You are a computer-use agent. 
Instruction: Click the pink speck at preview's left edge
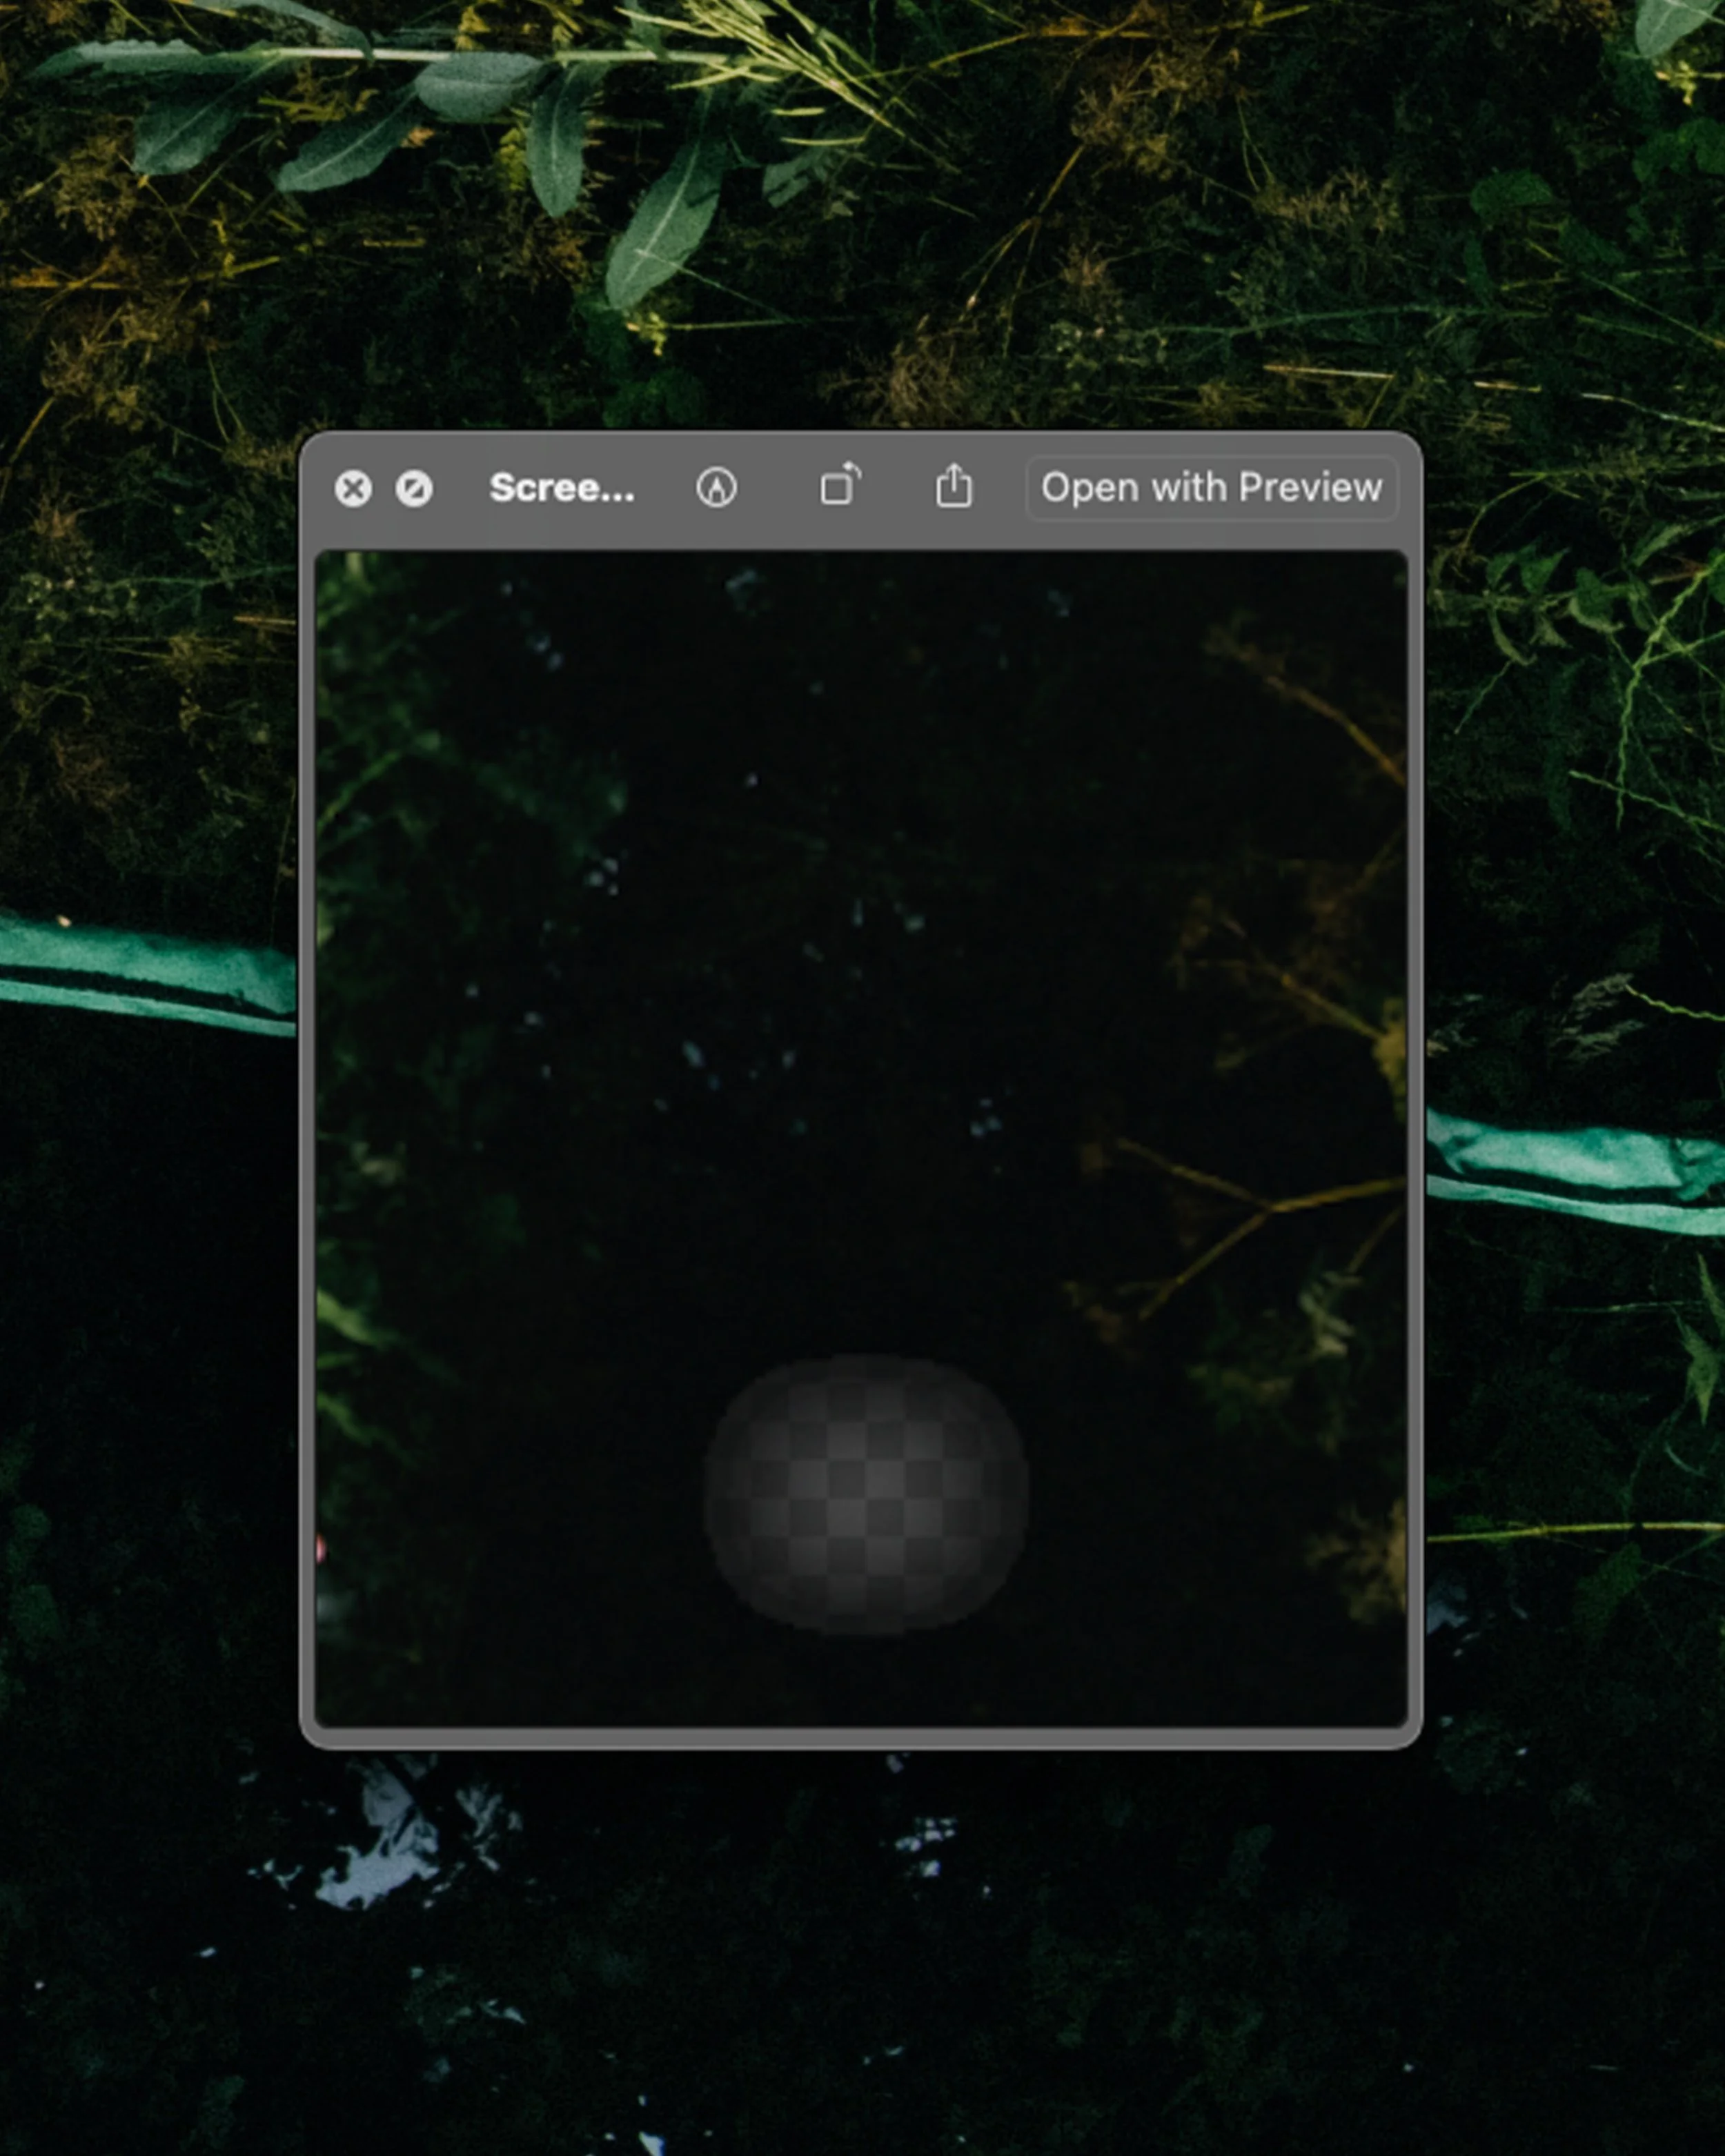tap(320, 1549)
